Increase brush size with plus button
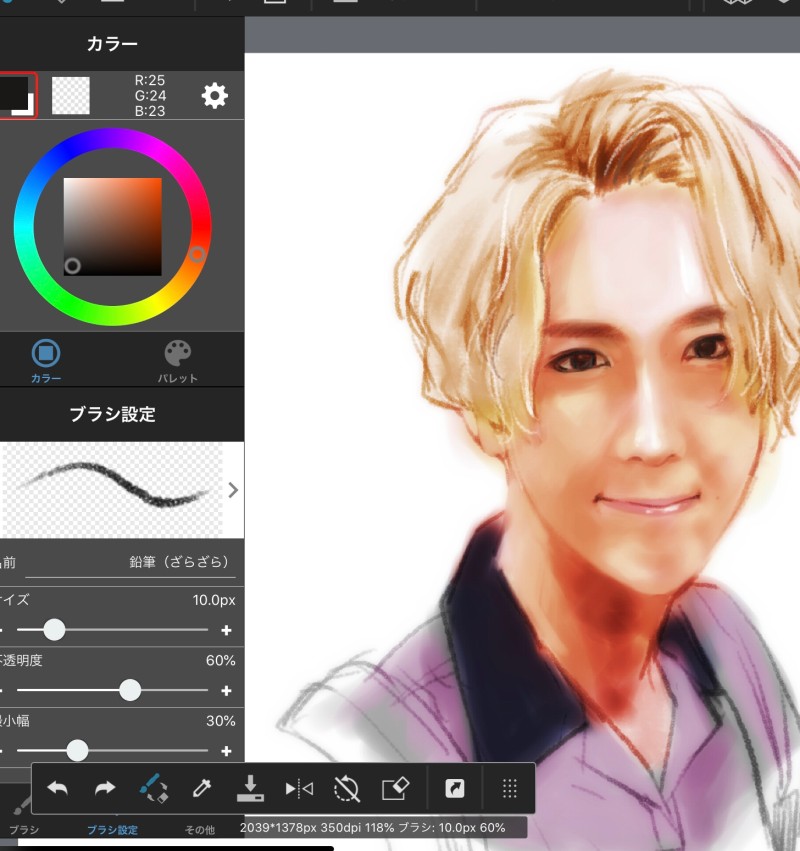The image size is (800, 851). (226, 630)
